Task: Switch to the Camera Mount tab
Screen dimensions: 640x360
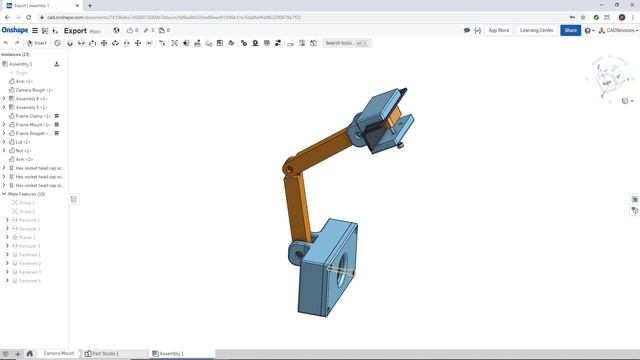Action: [59, 353]
